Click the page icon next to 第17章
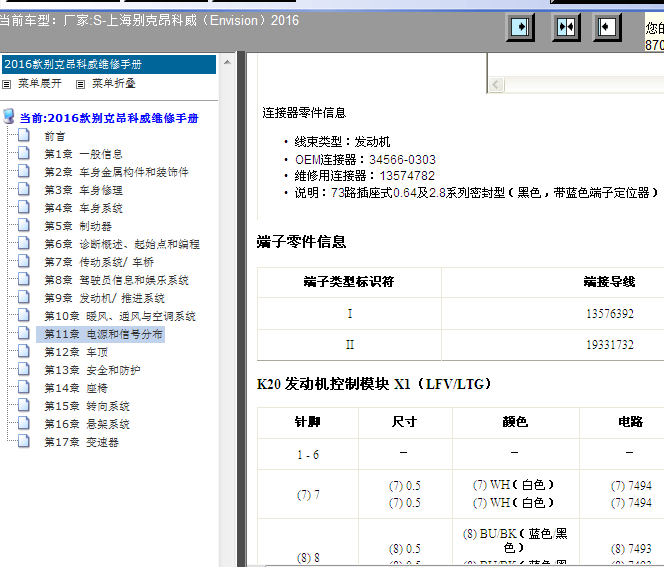The image size is (664, 567). coord(24,441)
